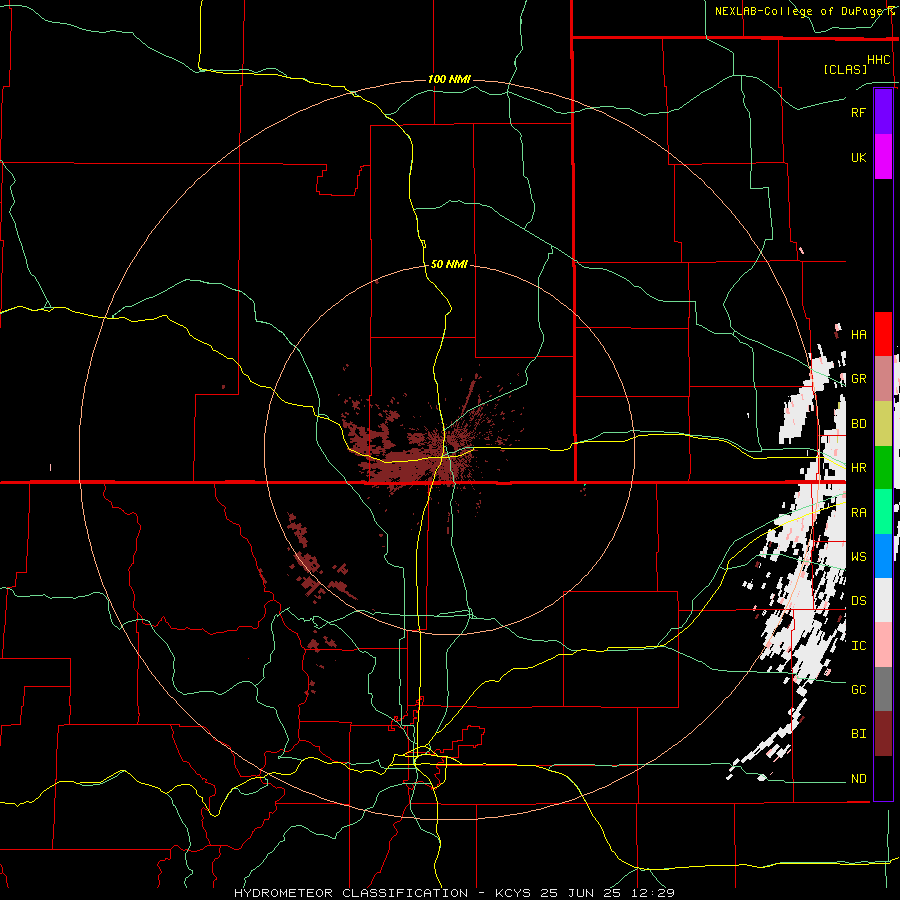Click the 'HR' legend label
This screenshot has height=900, width=900.
[x=858, y=468]
